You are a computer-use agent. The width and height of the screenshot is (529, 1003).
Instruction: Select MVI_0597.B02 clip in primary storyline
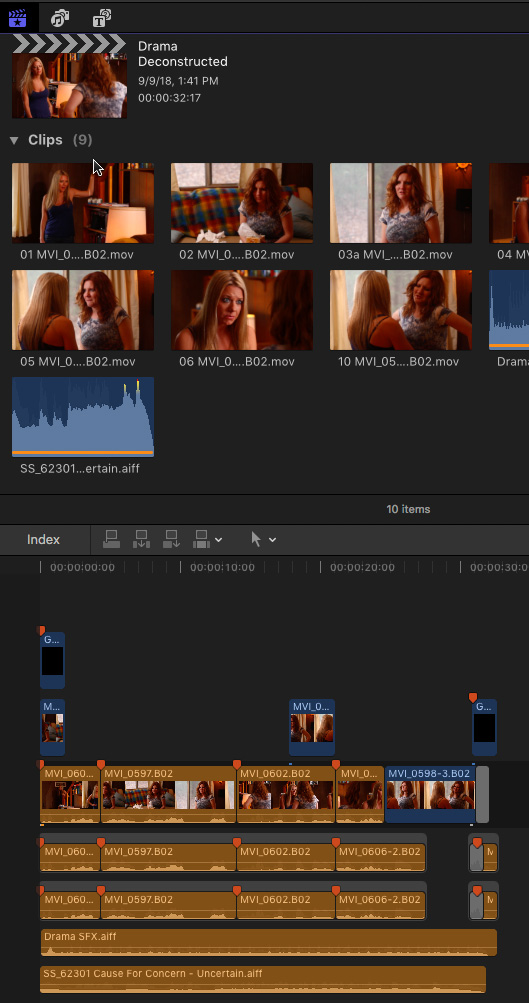[169, 795]
